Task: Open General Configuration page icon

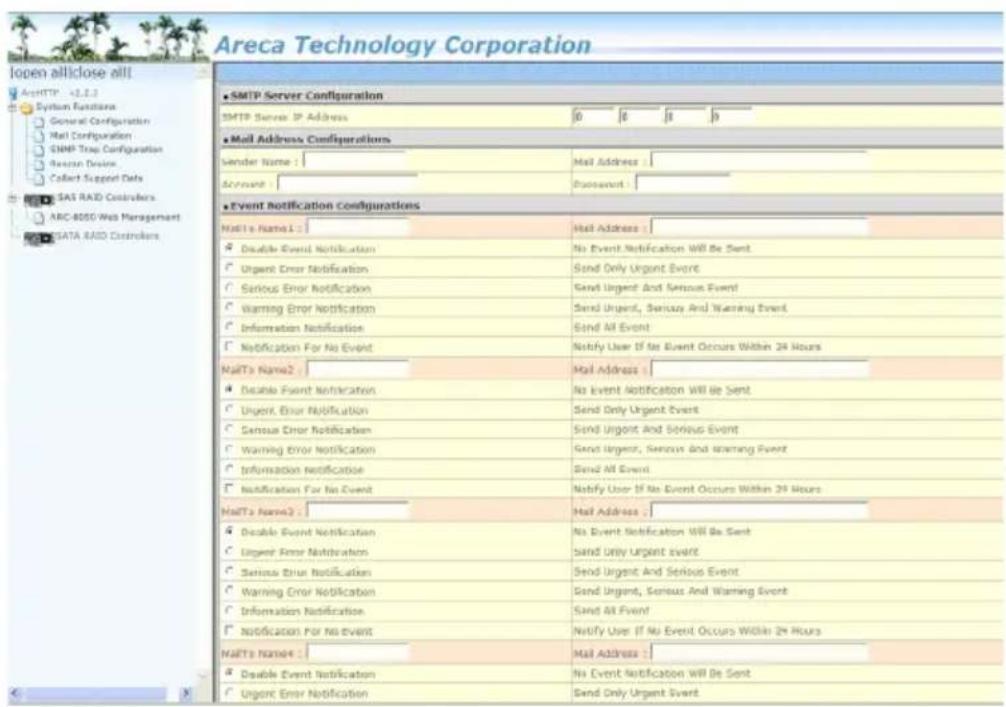Action: pos(40,122)
